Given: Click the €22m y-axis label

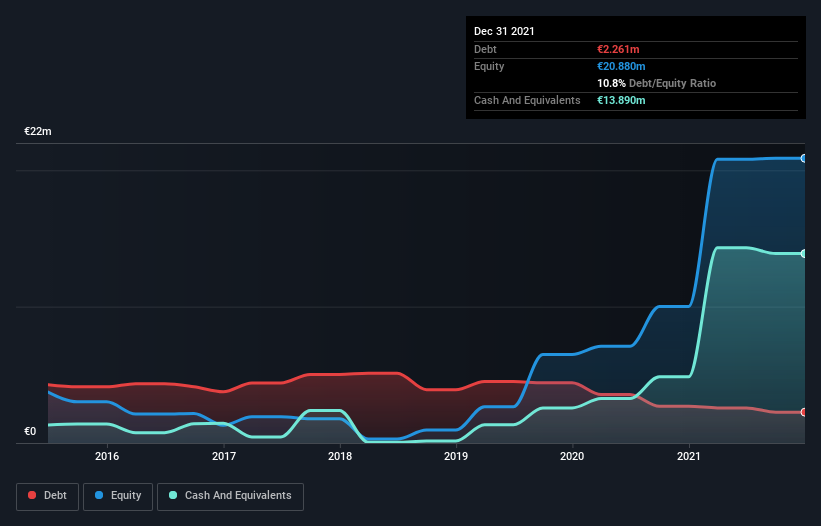Looking at the screenshot, I should [38, 131].
